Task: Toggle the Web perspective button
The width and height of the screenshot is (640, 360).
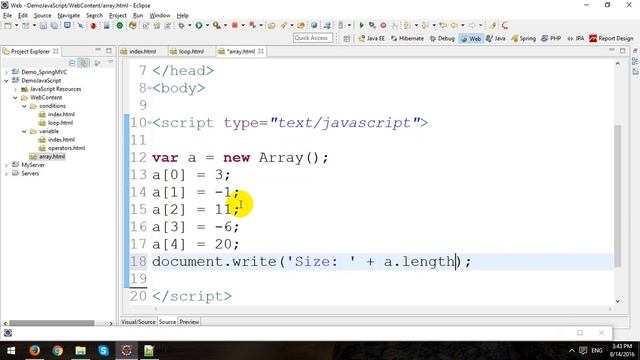Action: (x=471, y=38)
